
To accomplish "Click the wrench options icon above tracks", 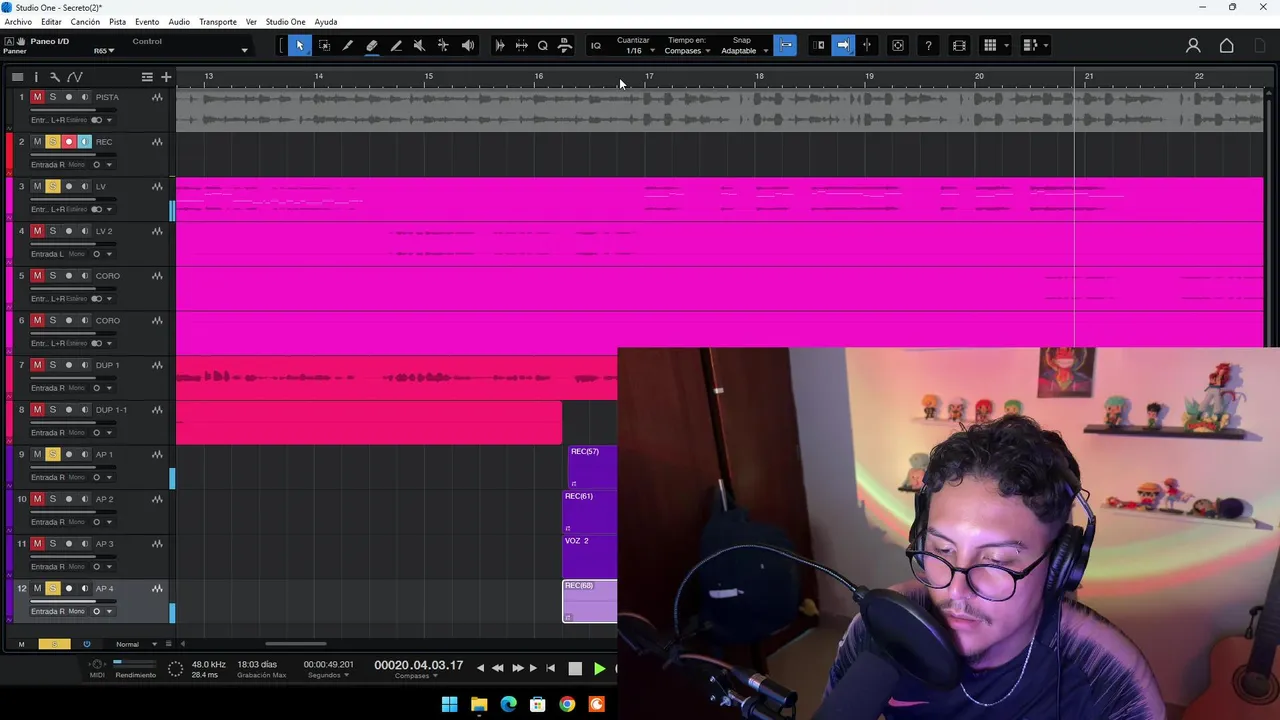I will 55,77.
